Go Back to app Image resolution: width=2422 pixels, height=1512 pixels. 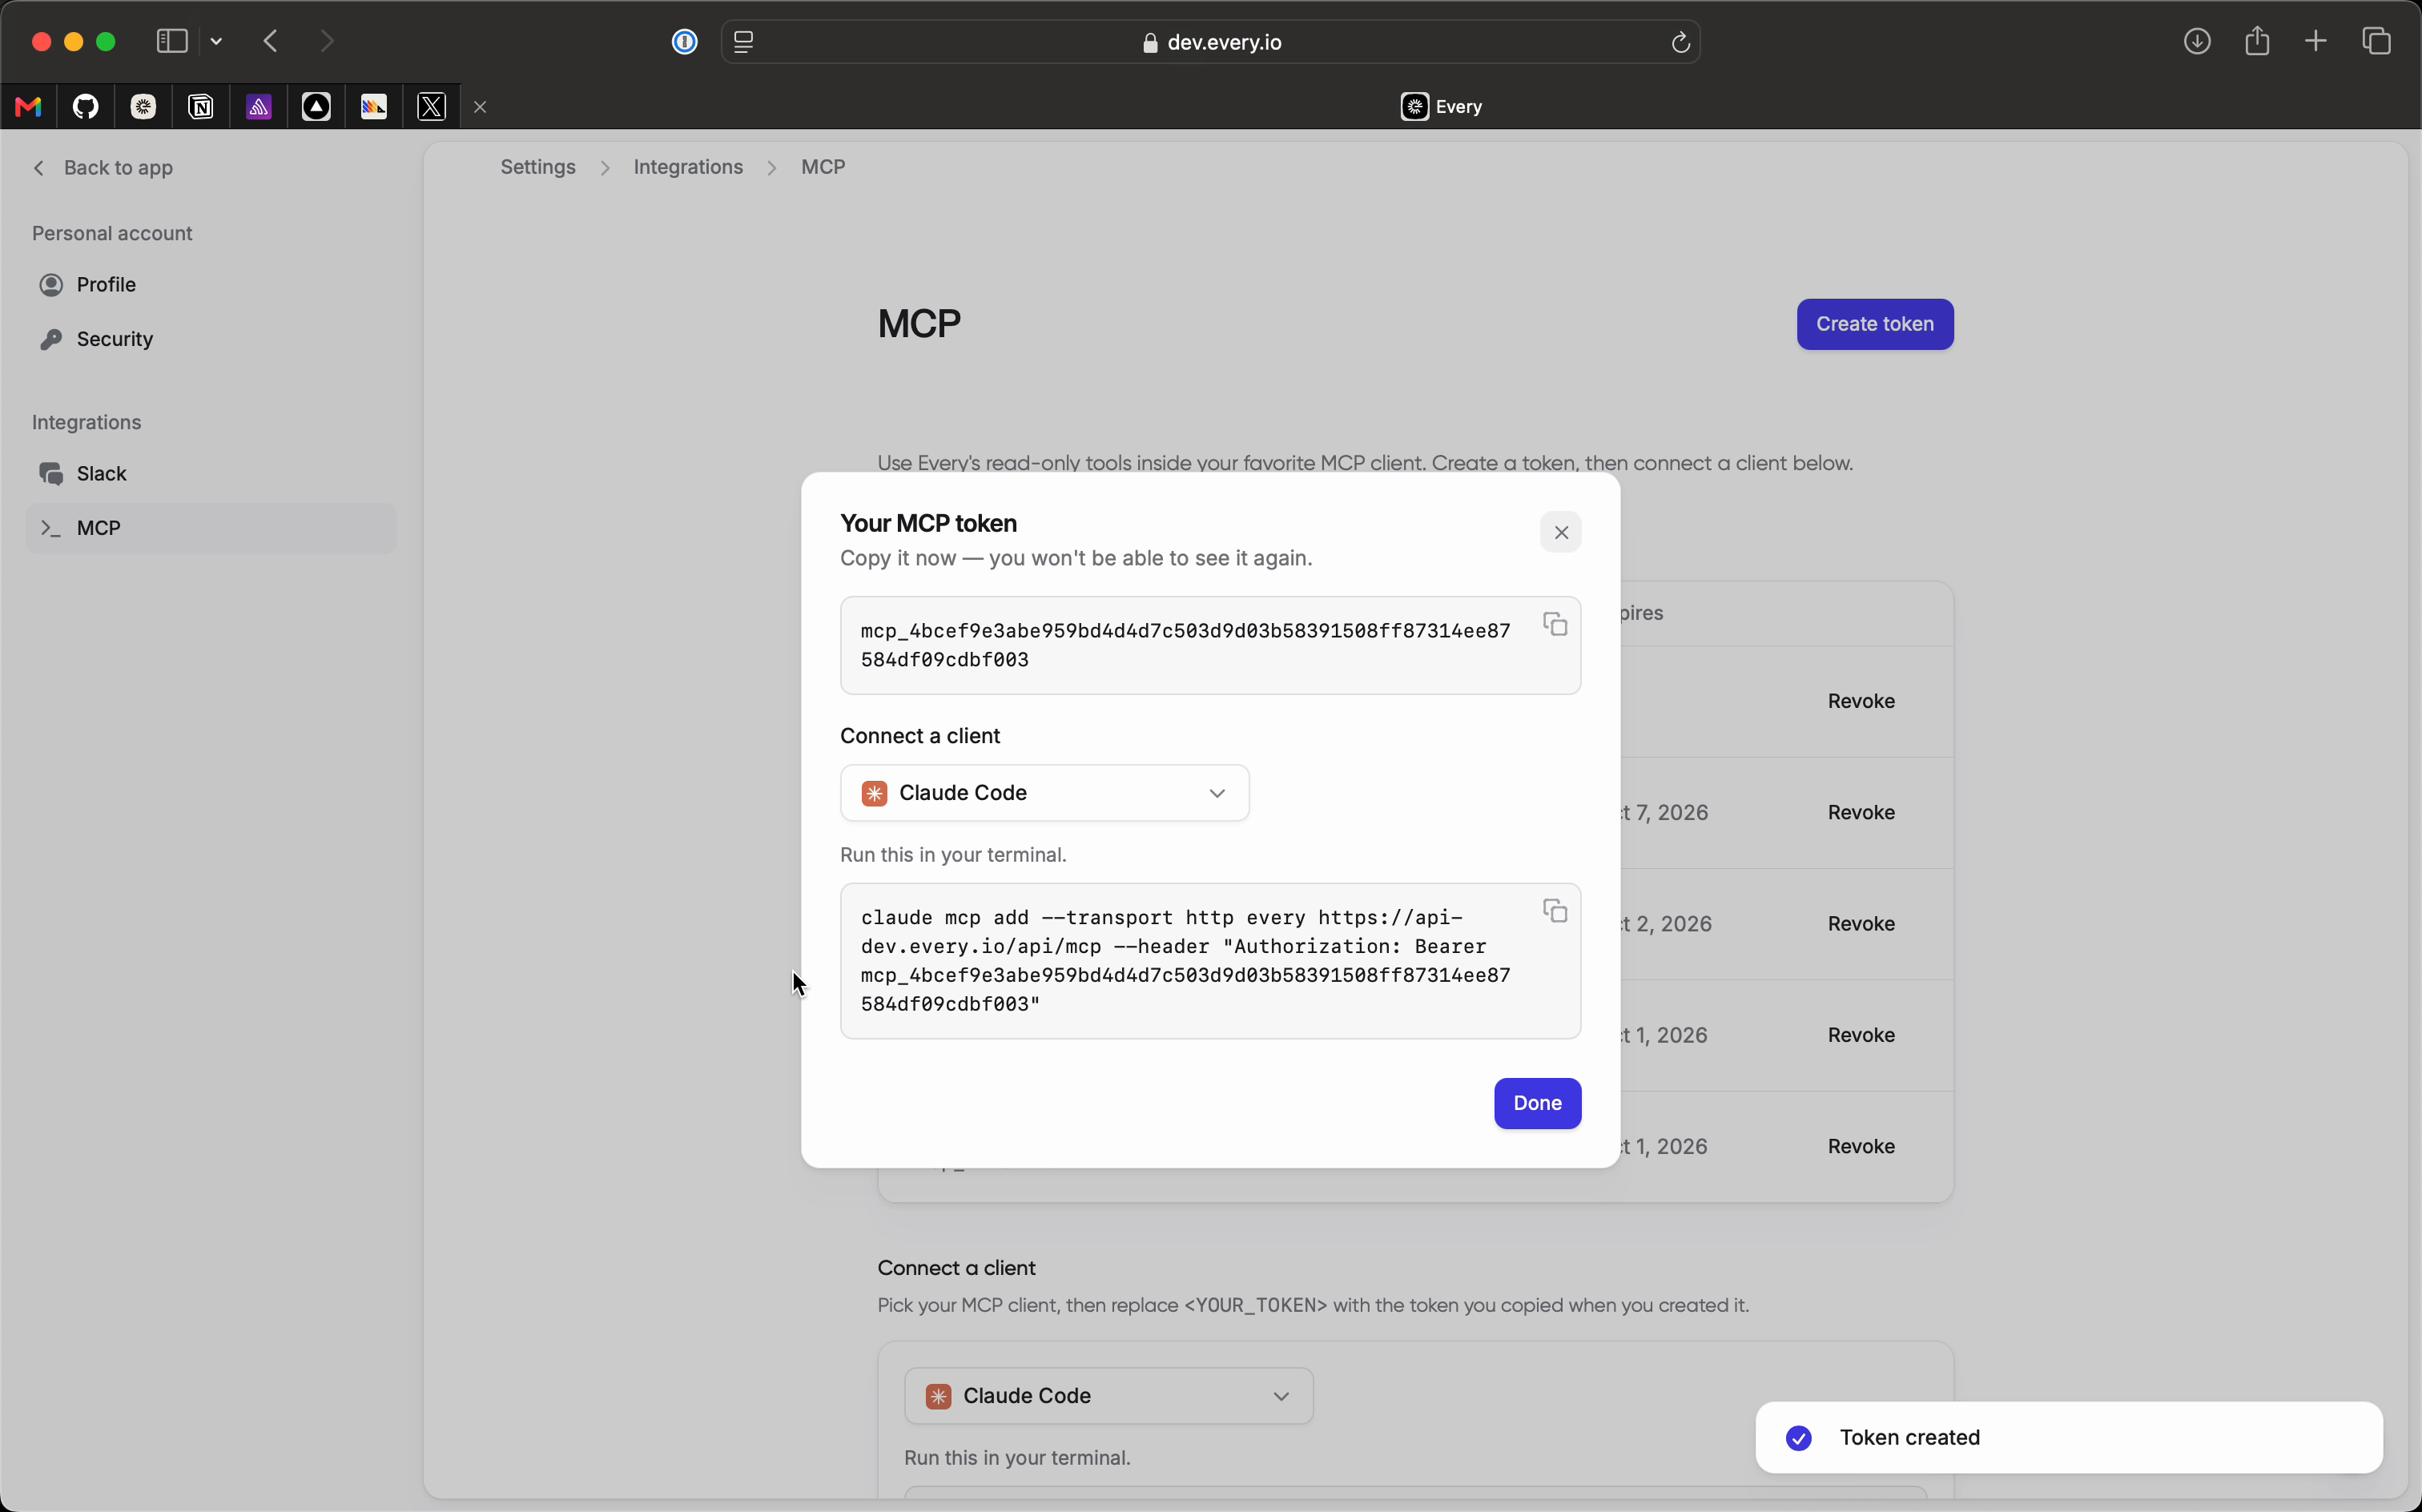[x=103, y=168]
